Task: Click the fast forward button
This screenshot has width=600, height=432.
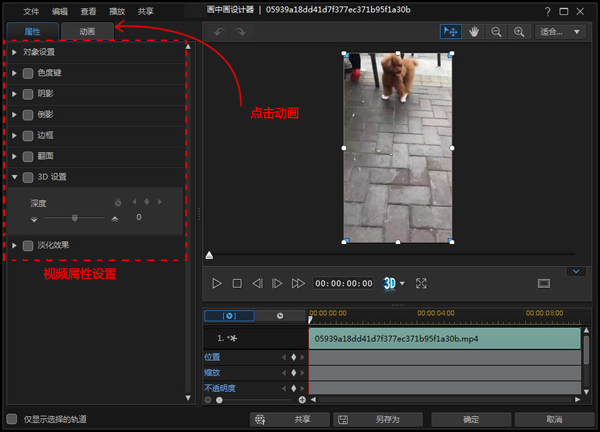Action: coord(298,284)
